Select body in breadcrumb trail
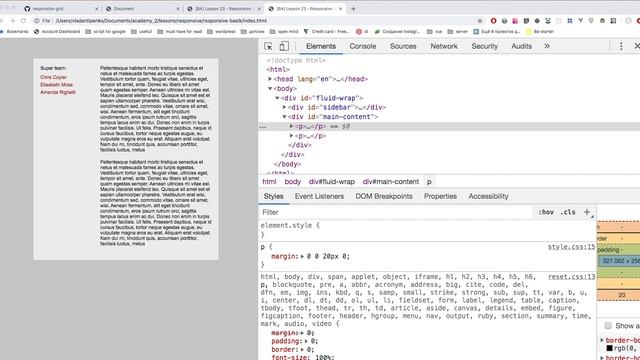Viewport: 640px width, 360px height. click(x=293, y=182)
